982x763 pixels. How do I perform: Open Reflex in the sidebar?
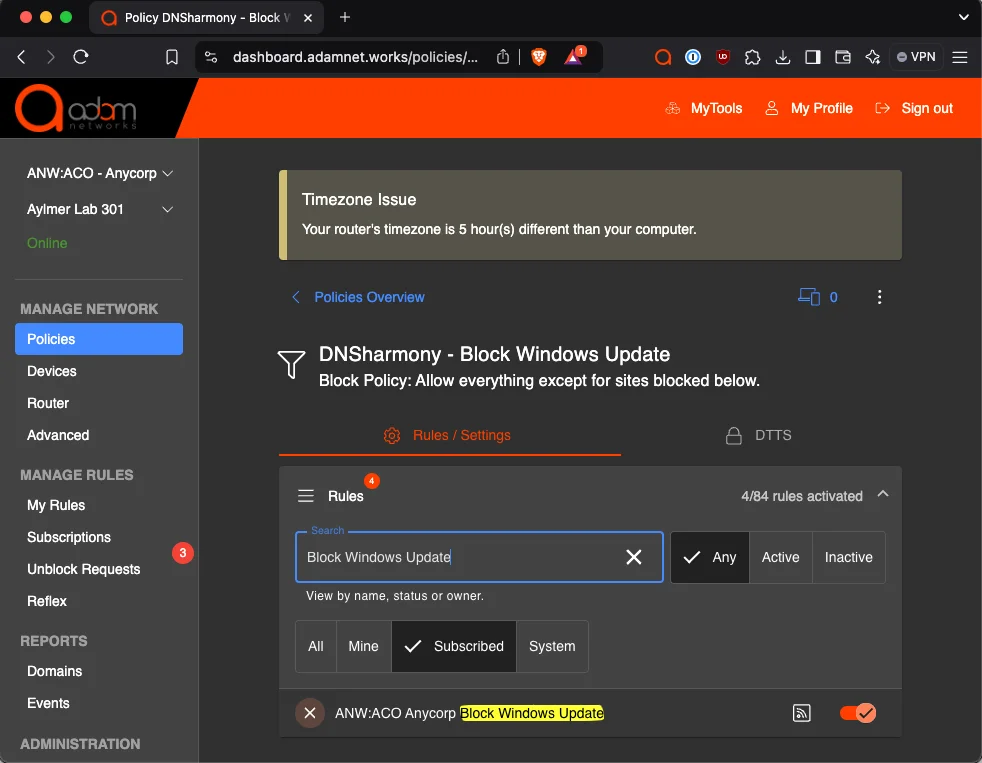point(47,601)
